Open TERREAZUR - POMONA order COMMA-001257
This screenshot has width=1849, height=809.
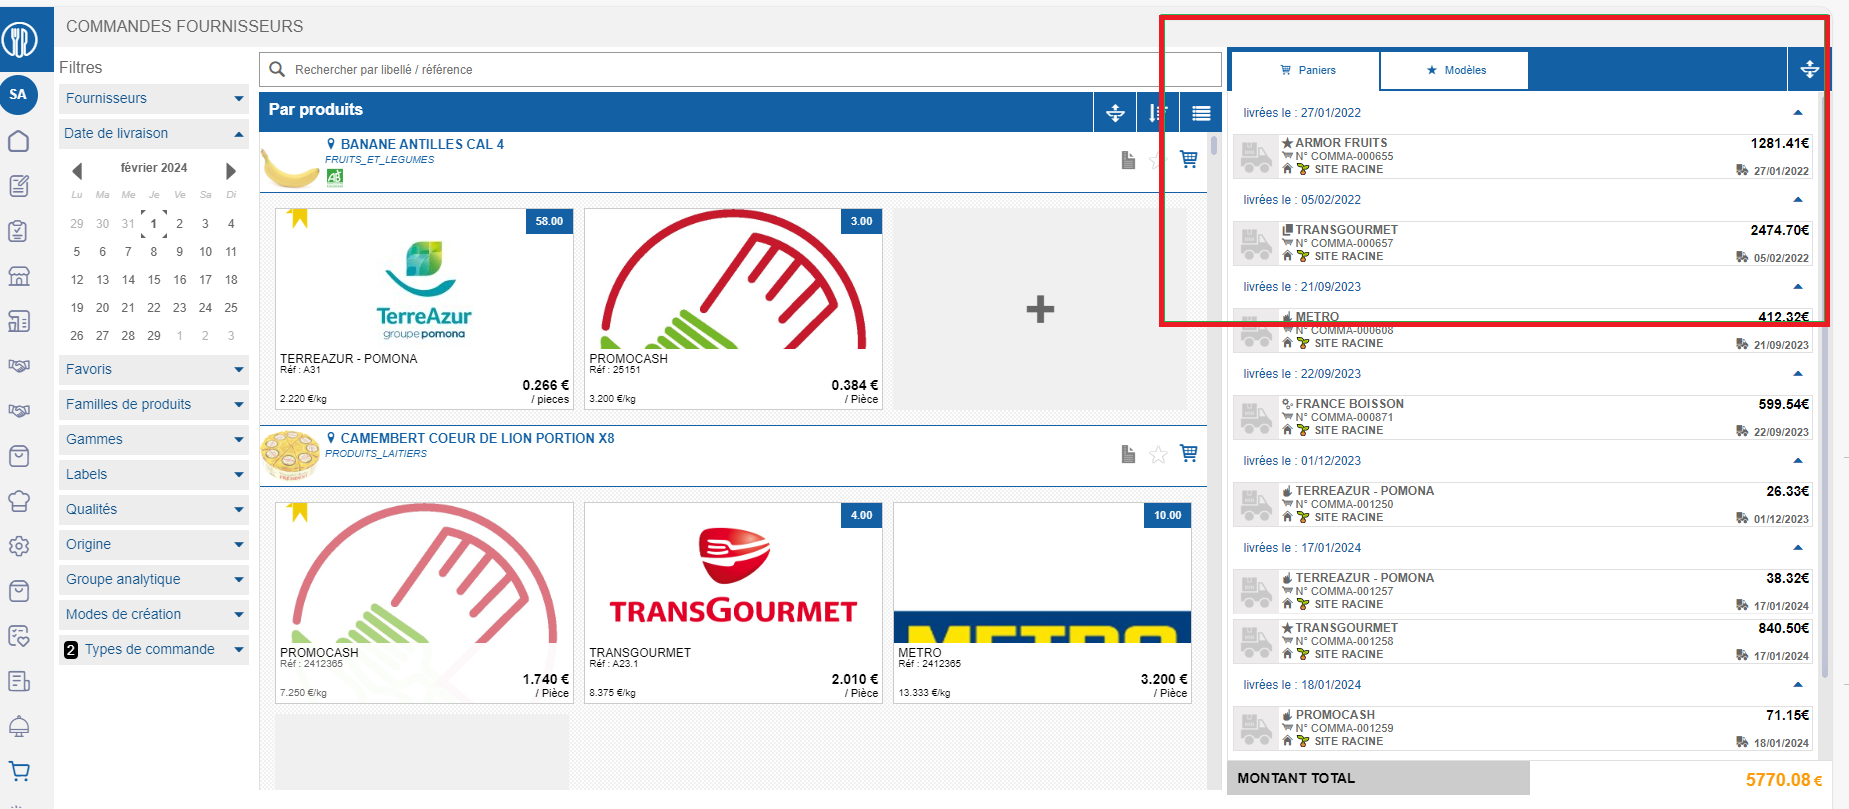pos(1522,591)
